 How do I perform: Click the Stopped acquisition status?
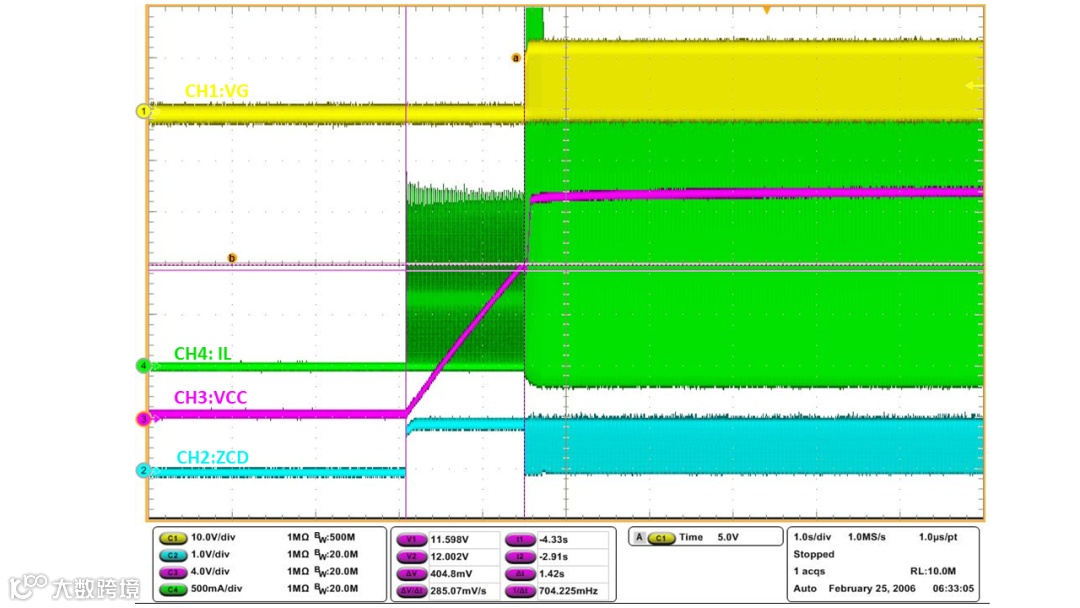pos(813,554)
